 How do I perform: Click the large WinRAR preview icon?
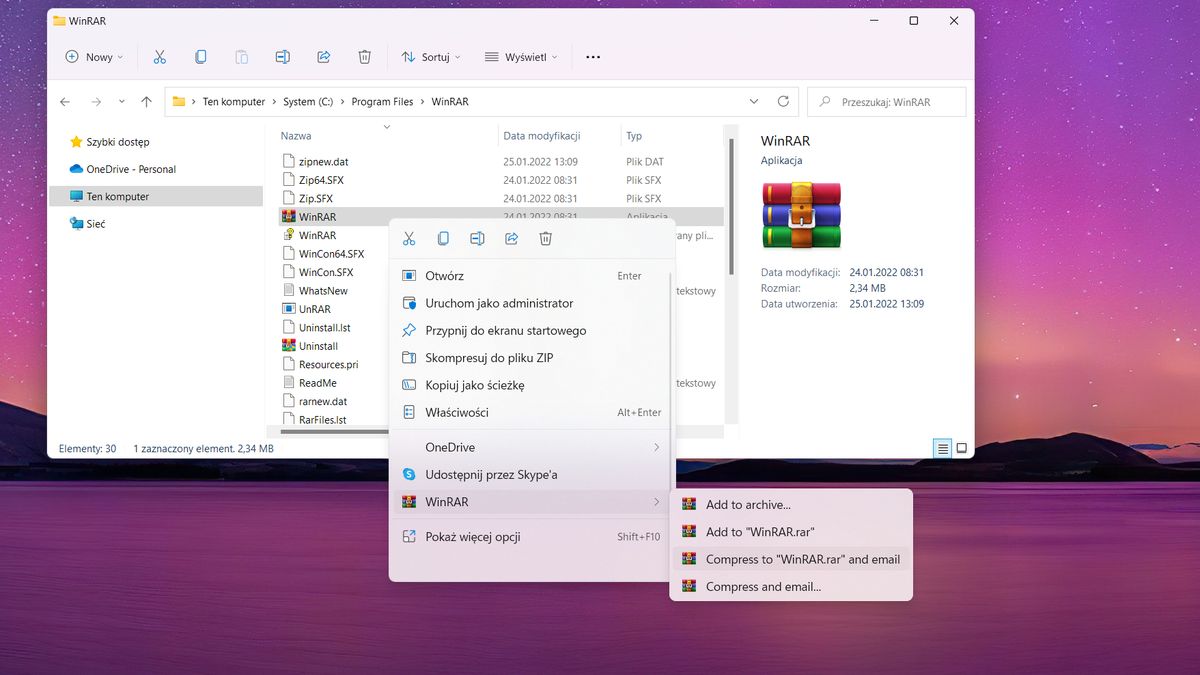801,215
